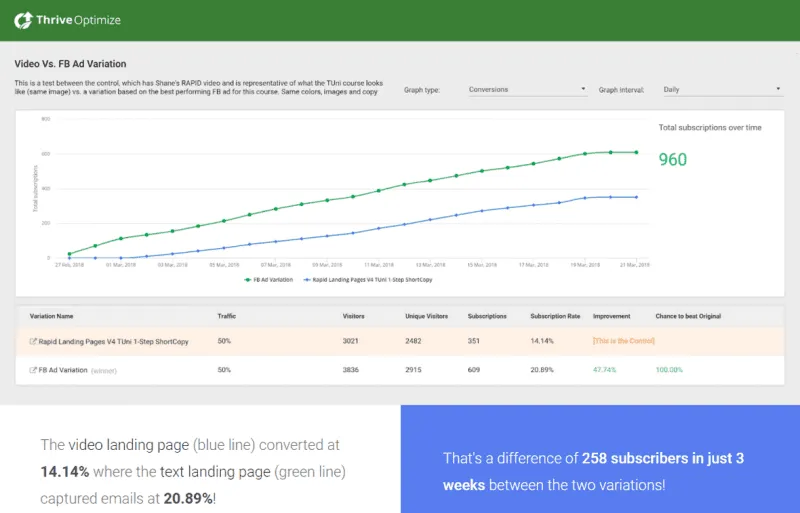Image resolution: width=800 pixels, height=513 pixels.
Task: Select the 351 subscriptions cell
Action: pyautogui.click(x=473, y=340)
